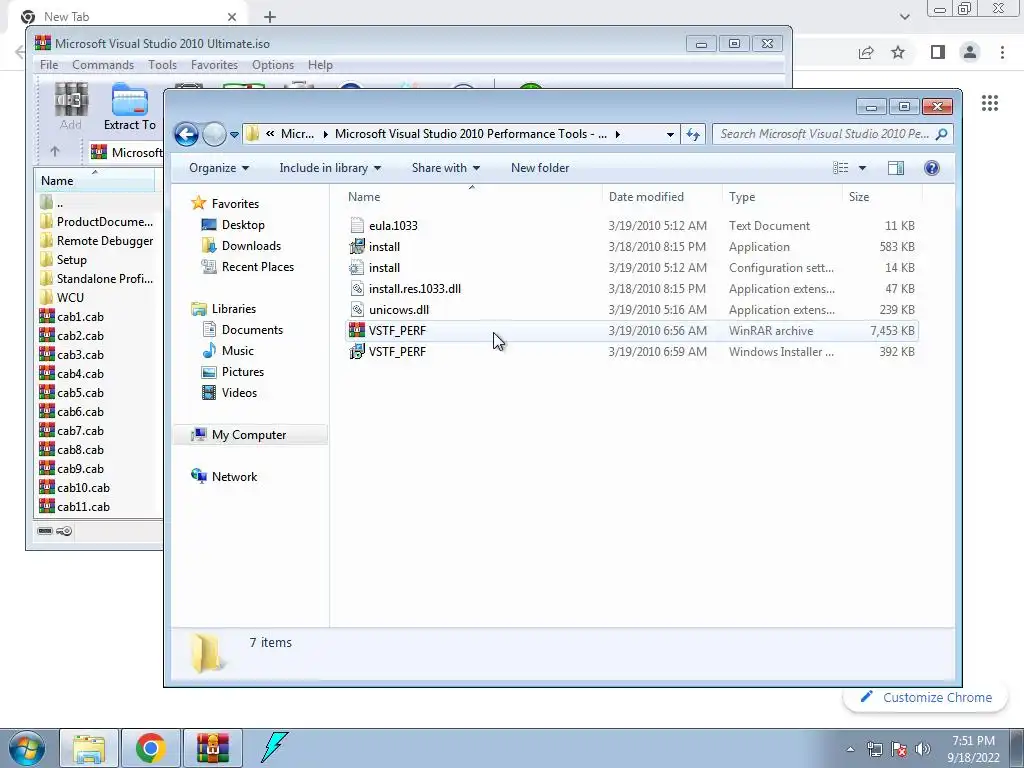Click Extract To icon in WinRAR toolbar
Image resolution: width=1024 pixels, height=768 pixels.
point(129,106)
